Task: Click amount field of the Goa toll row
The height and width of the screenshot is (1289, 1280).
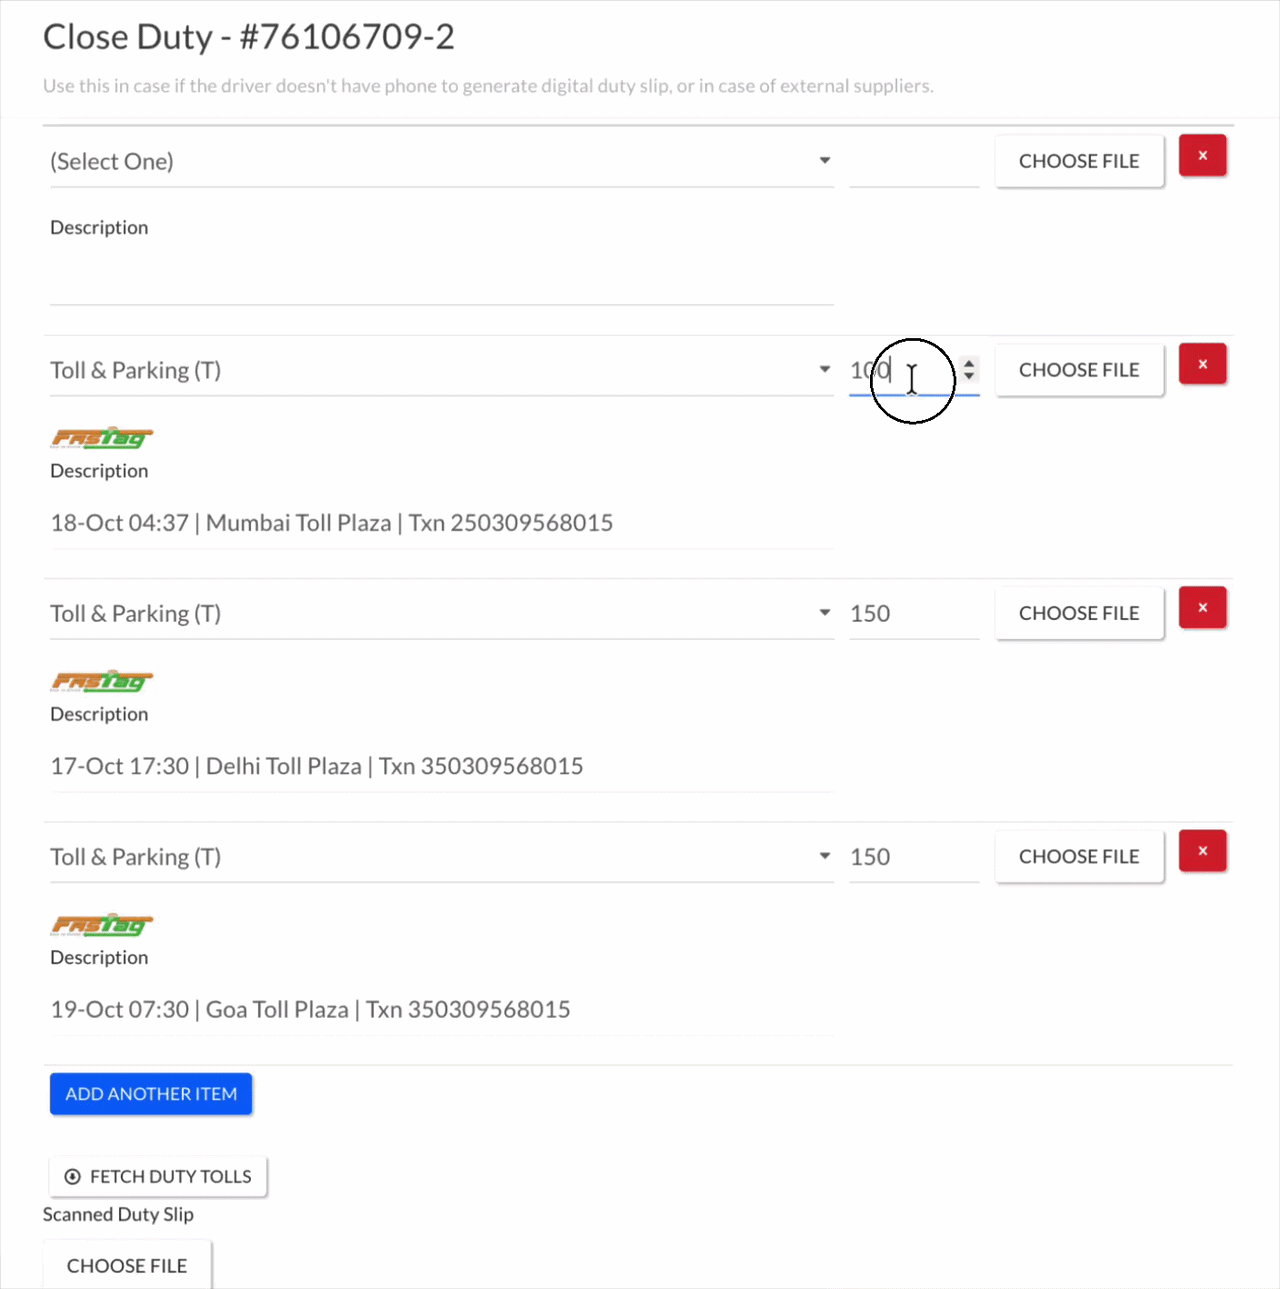Action: [x=914, y=857]
